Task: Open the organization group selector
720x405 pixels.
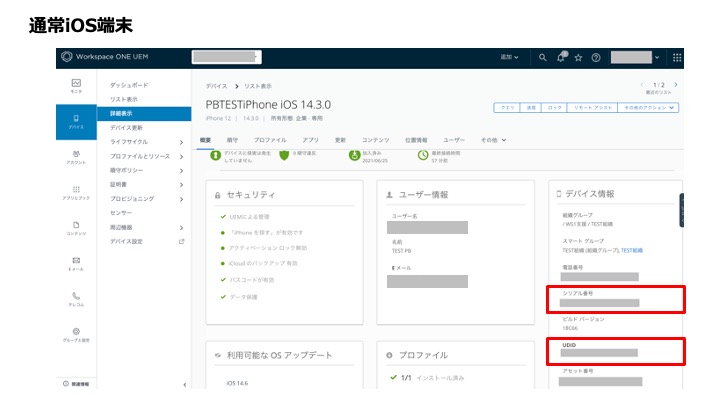Action: pos(226,57)
